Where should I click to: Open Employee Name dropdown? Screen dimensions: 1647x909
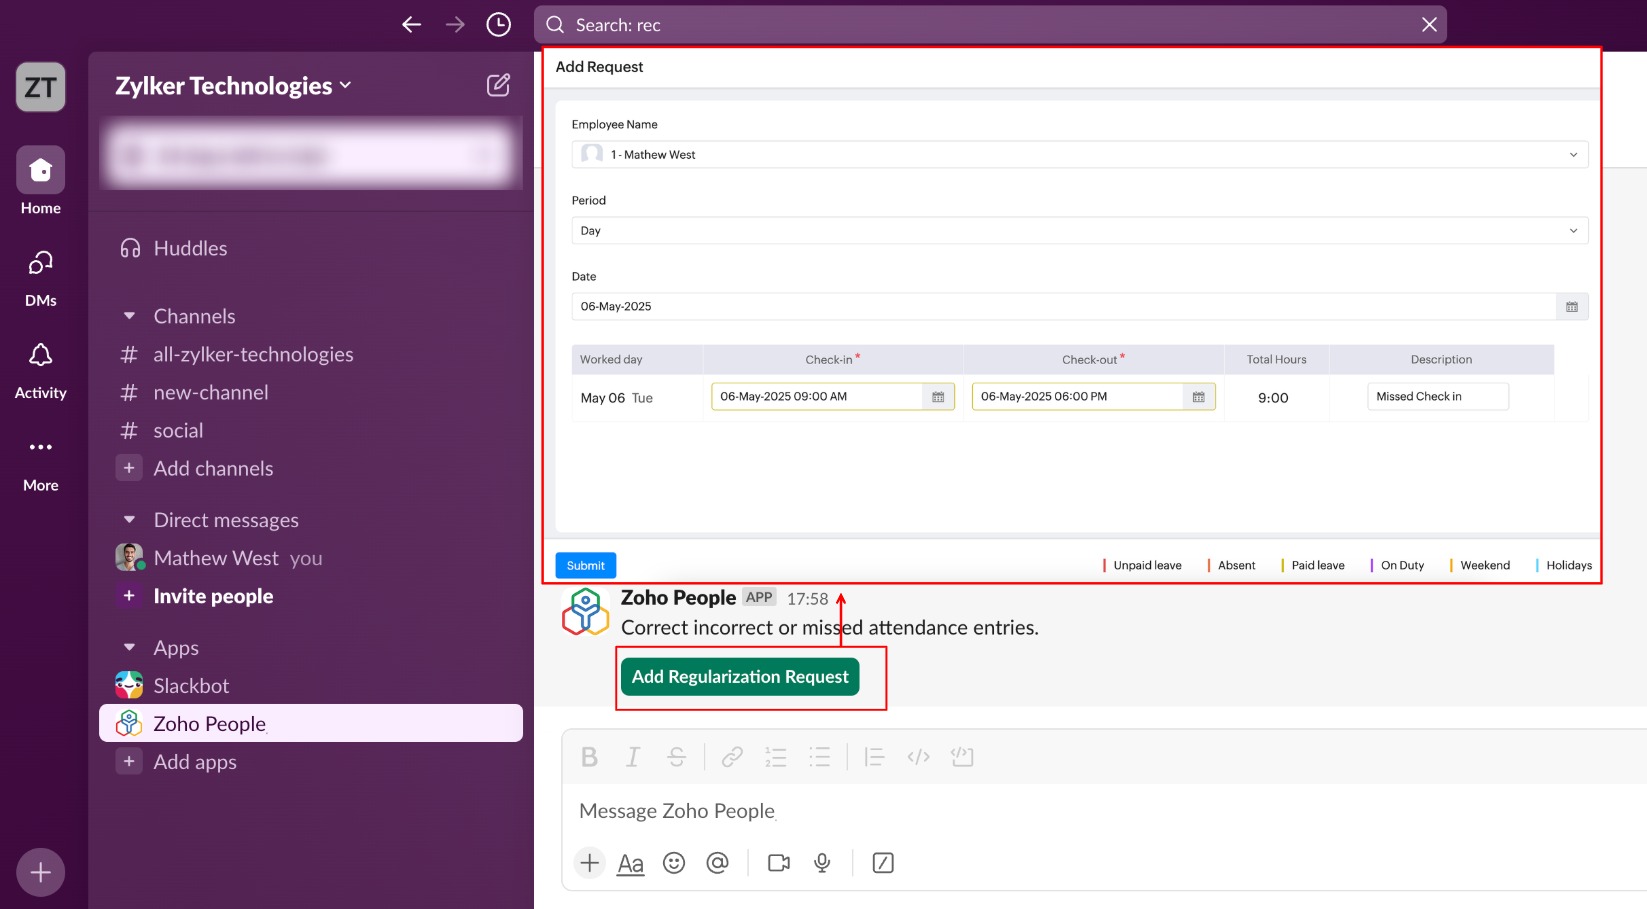(1079, 154)
